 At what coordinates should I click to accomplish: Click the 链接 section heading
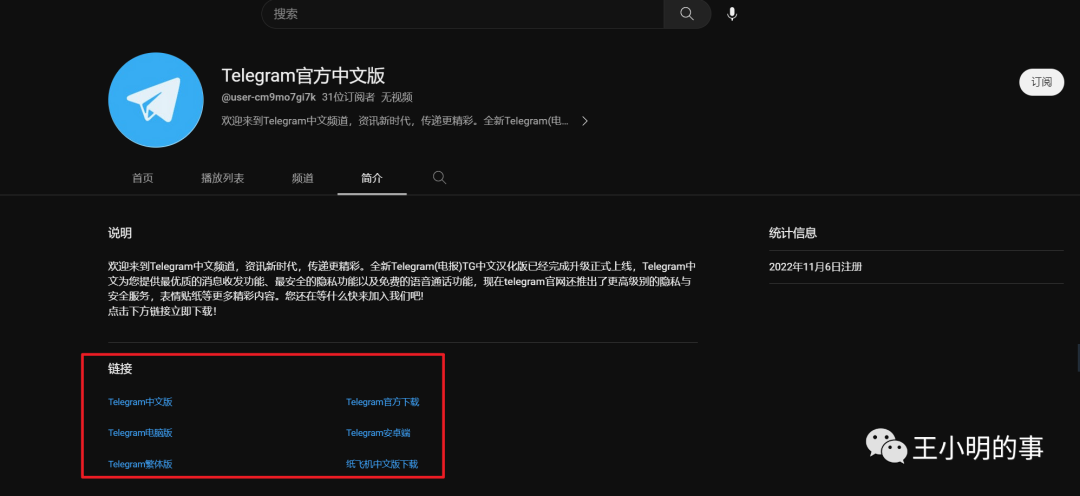120,369
